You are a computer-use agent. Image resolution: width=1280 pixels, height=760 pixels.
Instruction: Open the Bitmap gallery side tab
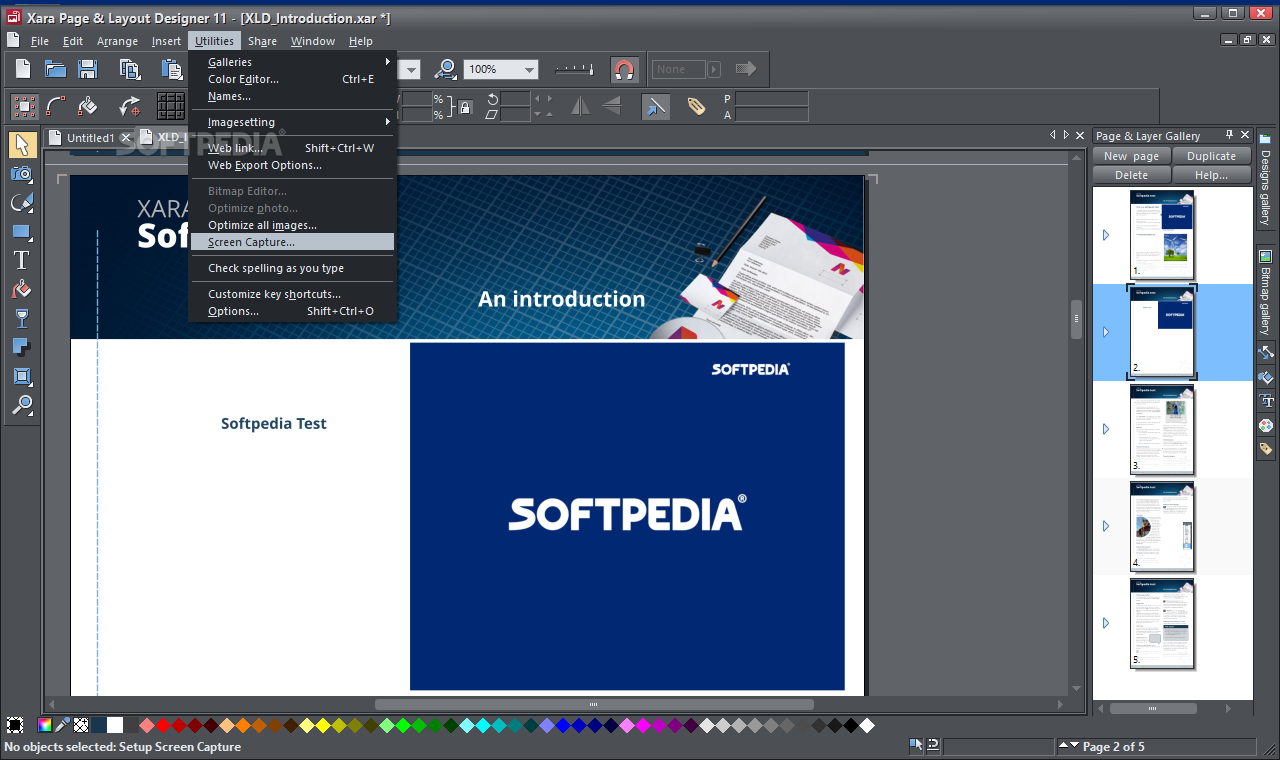click(x=1265, y=292)
